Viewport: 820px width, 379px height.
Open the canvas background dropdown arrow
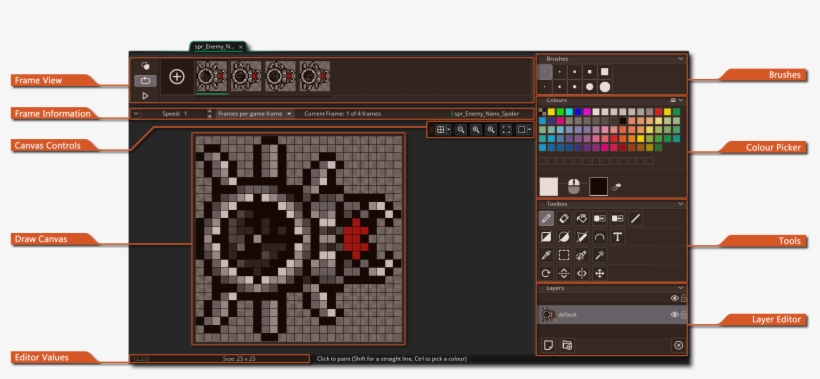[529, 130]
